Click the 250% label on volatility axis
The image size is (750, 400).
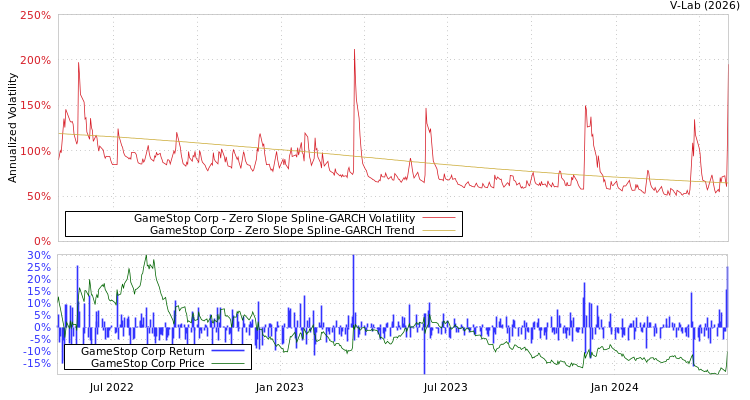coord(35,16)
